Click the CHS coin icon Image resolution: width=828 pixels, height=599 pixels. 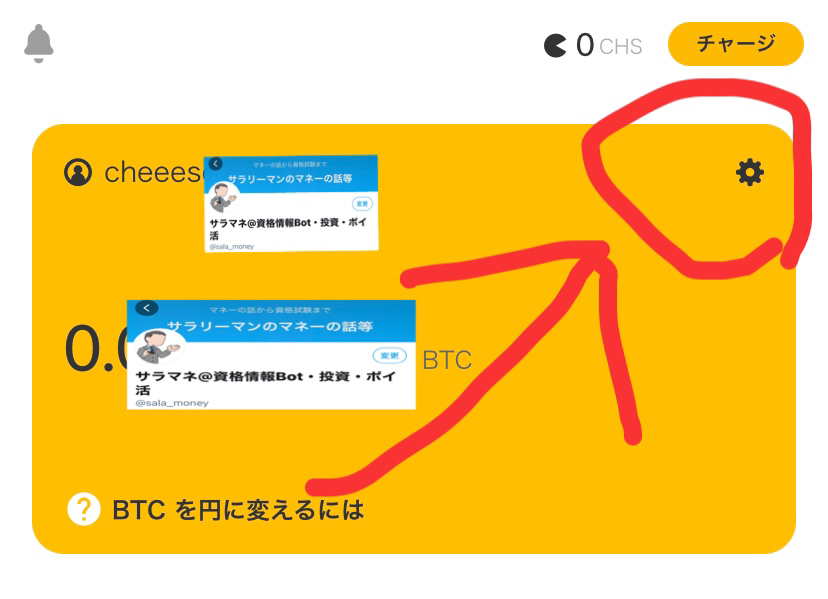(x=555, y=45)
